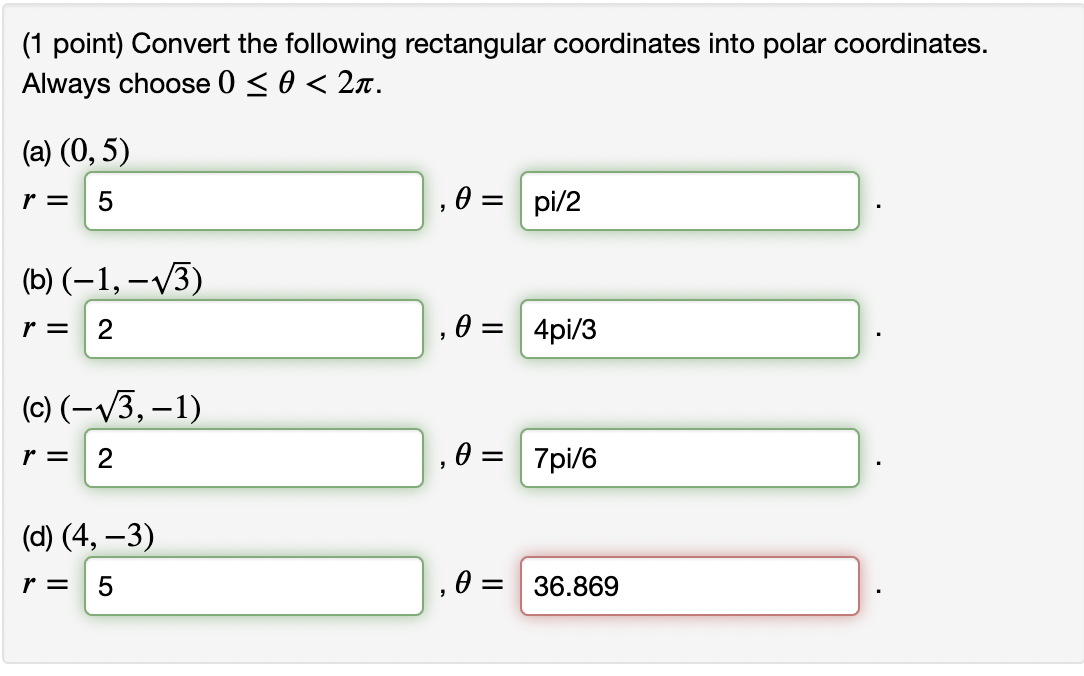Select the θ answer box containing pi/2
This screenshot has height=676, width=1084.
click(690, 201)
